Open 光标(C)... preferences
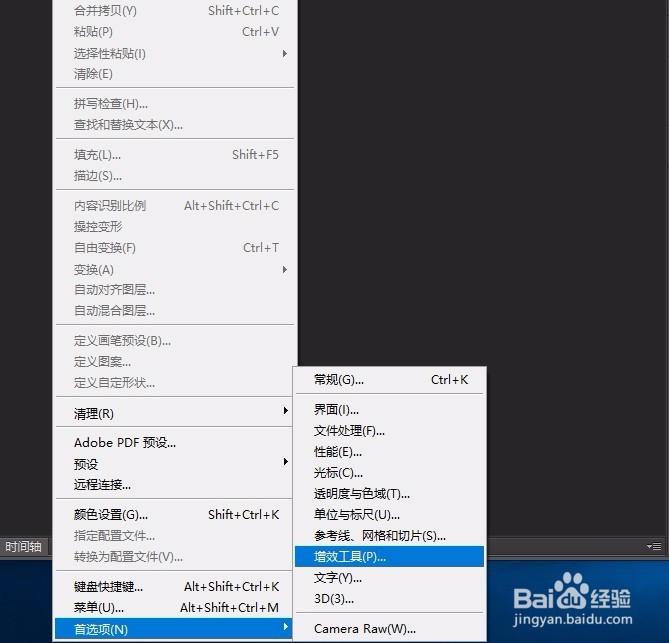 coord(390,473)
